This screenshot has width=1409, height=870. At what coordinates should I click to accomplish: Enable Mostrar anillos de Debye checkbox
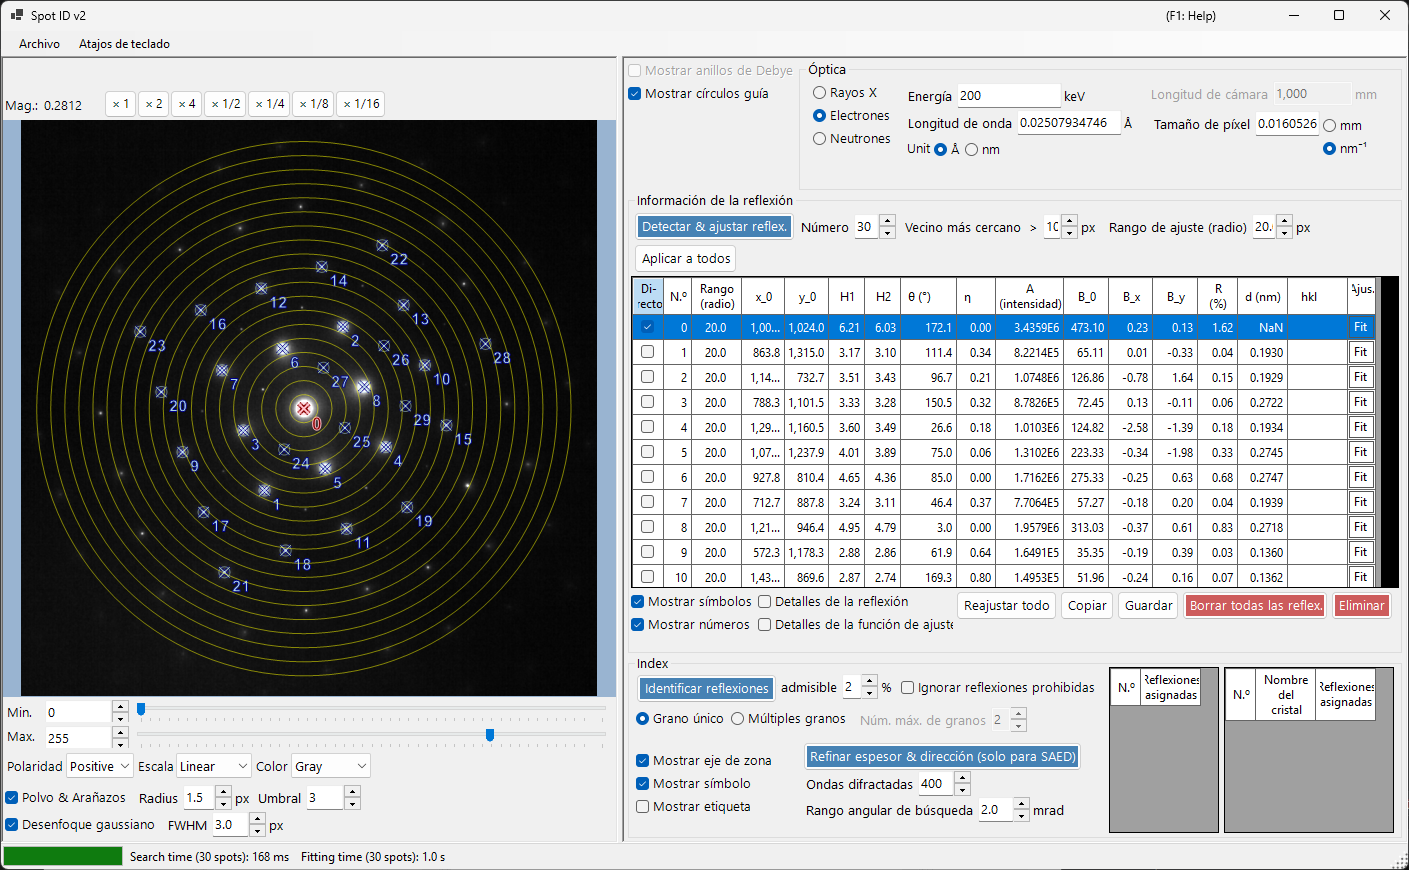[x=635, y=71]
